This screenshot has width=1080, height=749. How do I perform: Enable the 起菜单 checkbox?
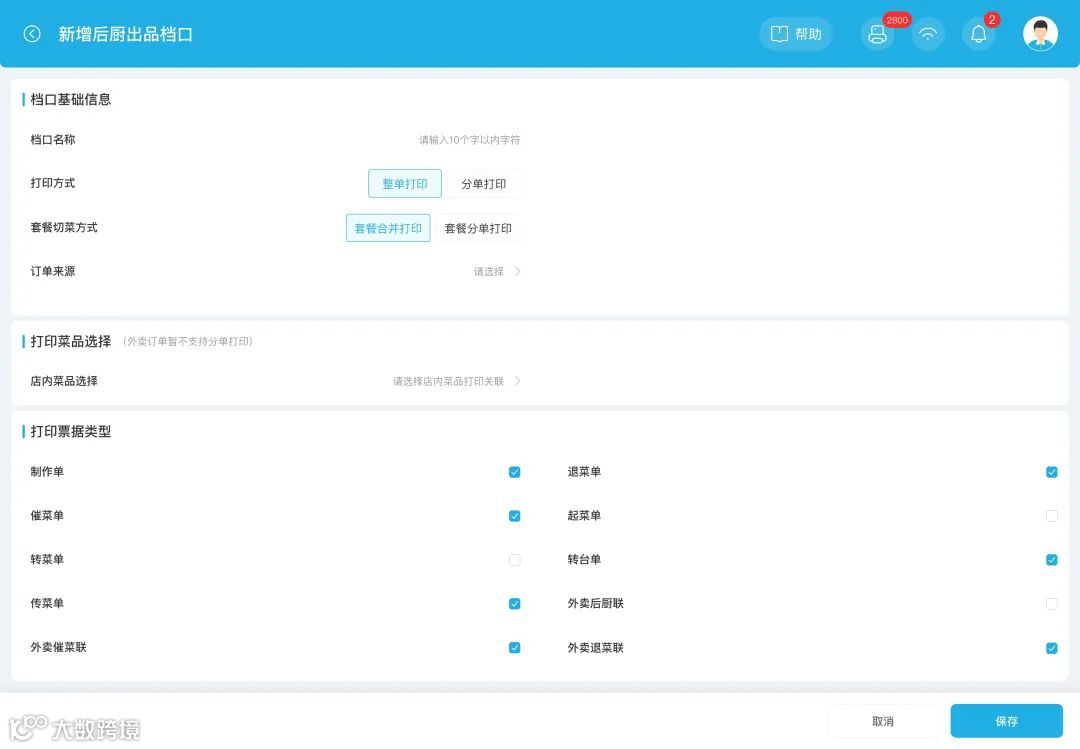click(1052, 516)
